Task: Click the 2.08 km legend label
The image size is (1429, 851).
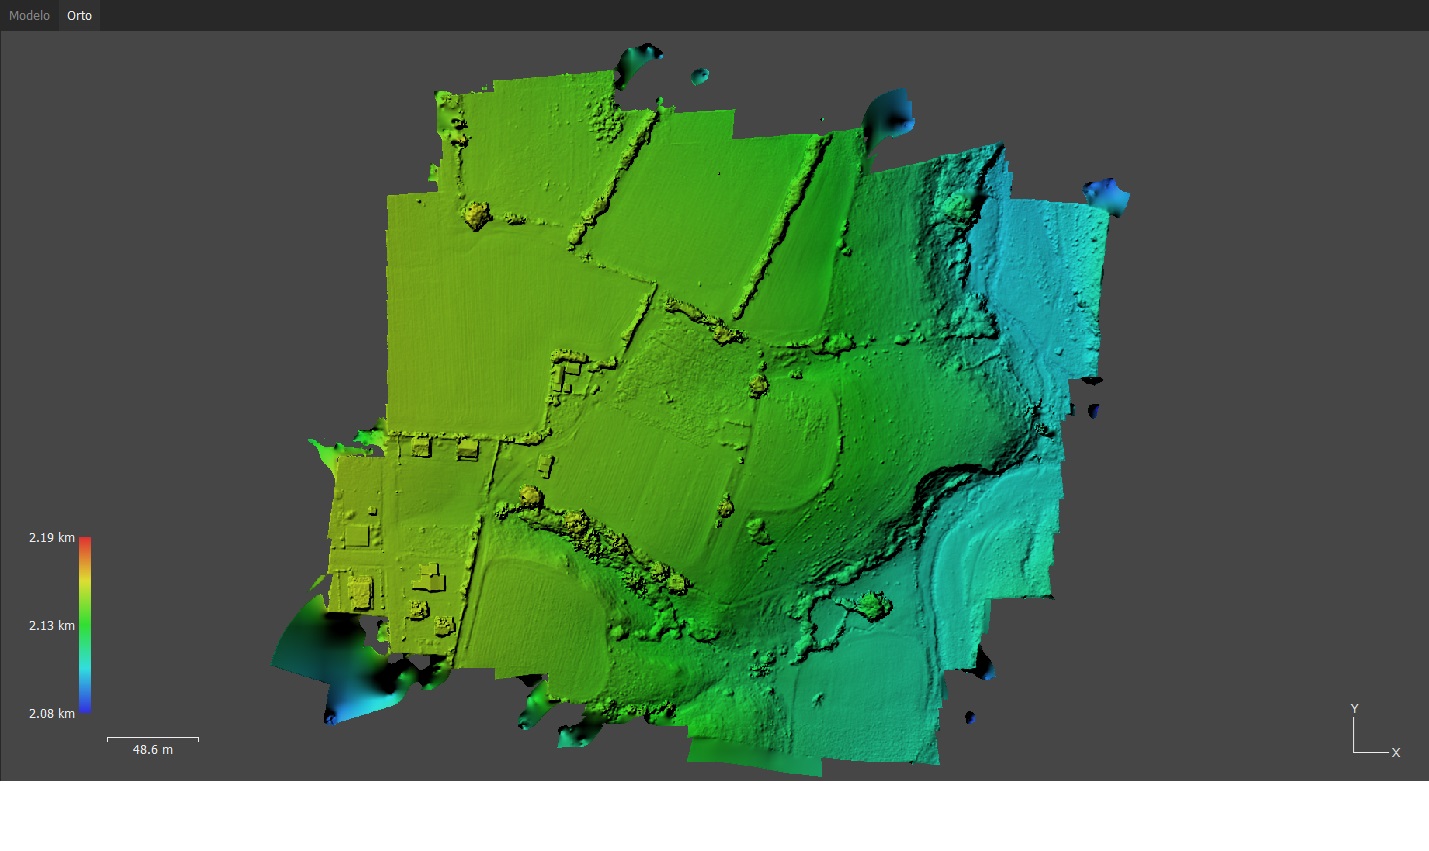Action: [52, 714]
